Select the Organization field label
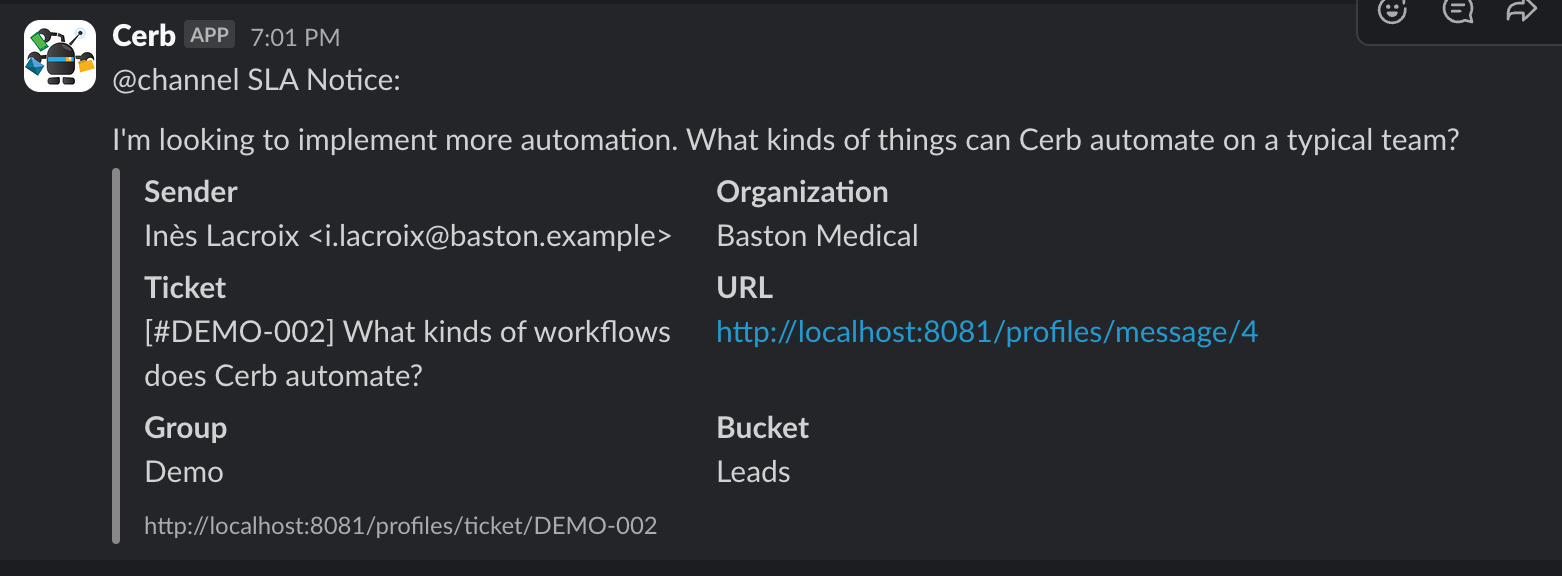The height and width of the screenshot is (576, 1562). point(802,192)
